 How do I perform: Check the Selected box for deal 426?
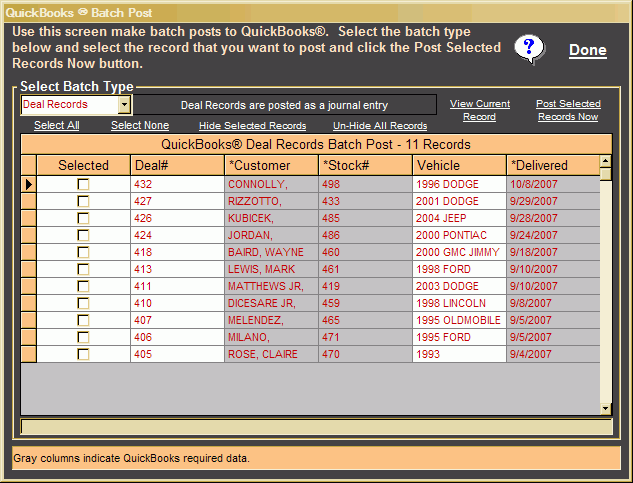point(83,218)
